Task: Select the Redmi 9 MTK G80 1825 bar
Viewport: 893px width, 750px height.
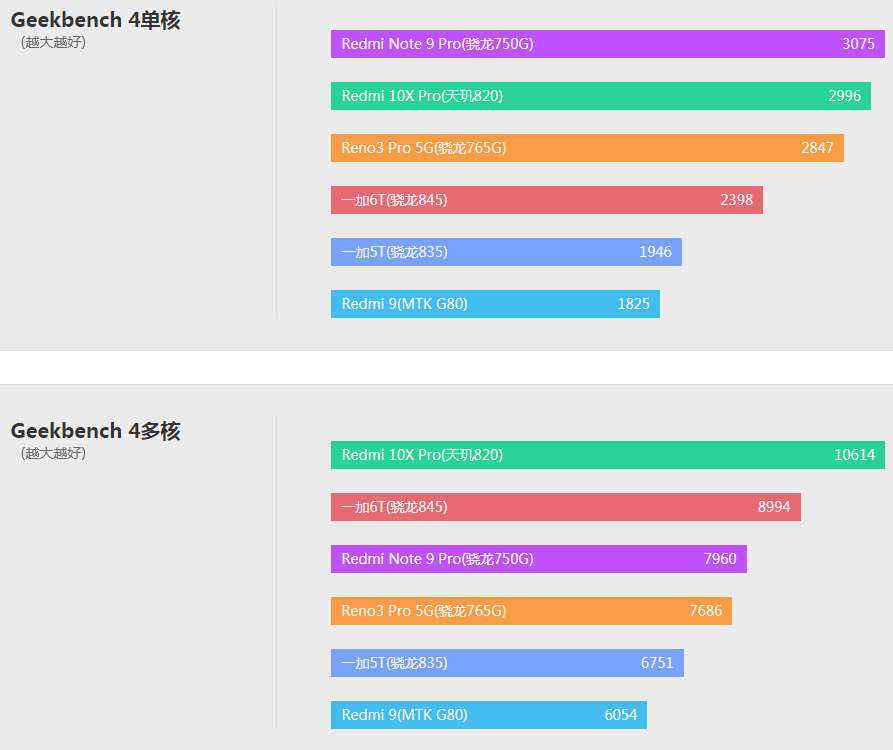Action: tap(495, 304)
